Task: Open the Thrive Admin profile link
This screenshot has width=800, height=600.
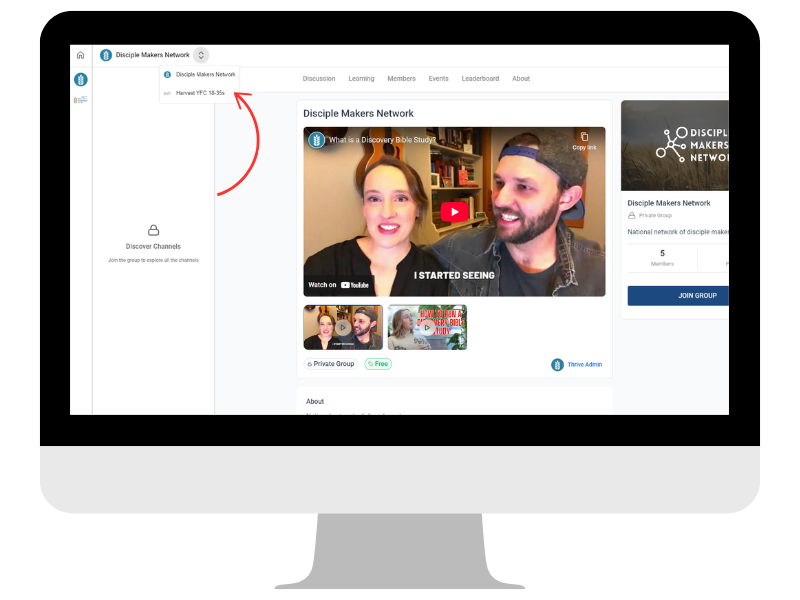Action: point(585,365)
